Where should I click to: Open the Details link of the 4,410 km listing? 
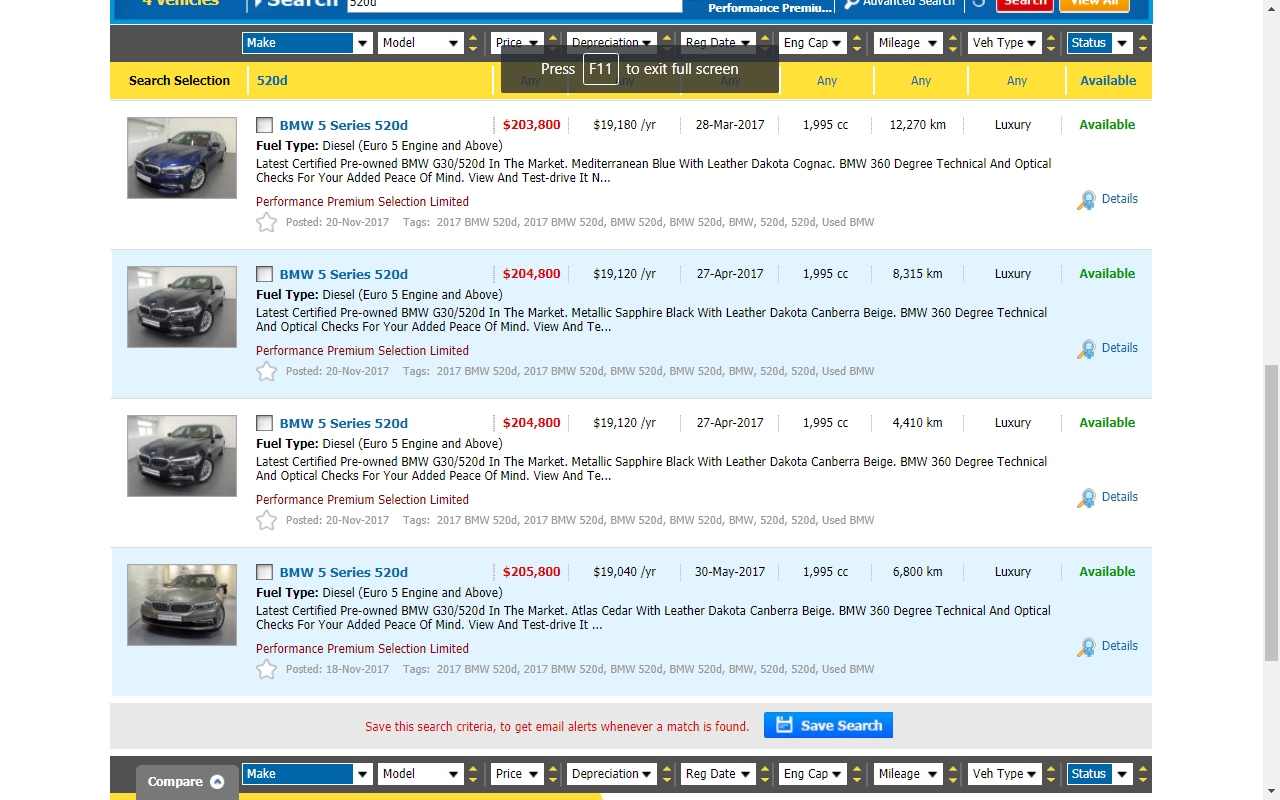(x=1119, y=497)
